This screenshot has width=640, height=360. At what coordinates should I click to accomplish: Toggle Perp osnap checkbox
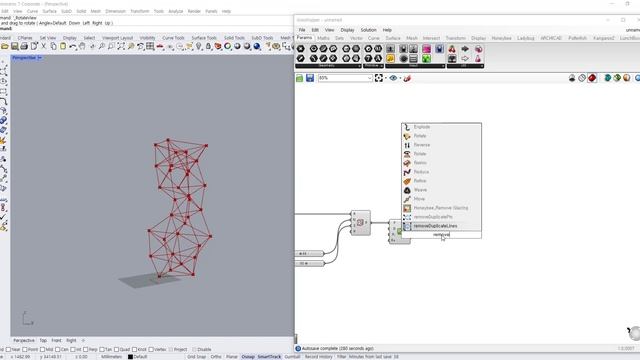coord(85,349)
